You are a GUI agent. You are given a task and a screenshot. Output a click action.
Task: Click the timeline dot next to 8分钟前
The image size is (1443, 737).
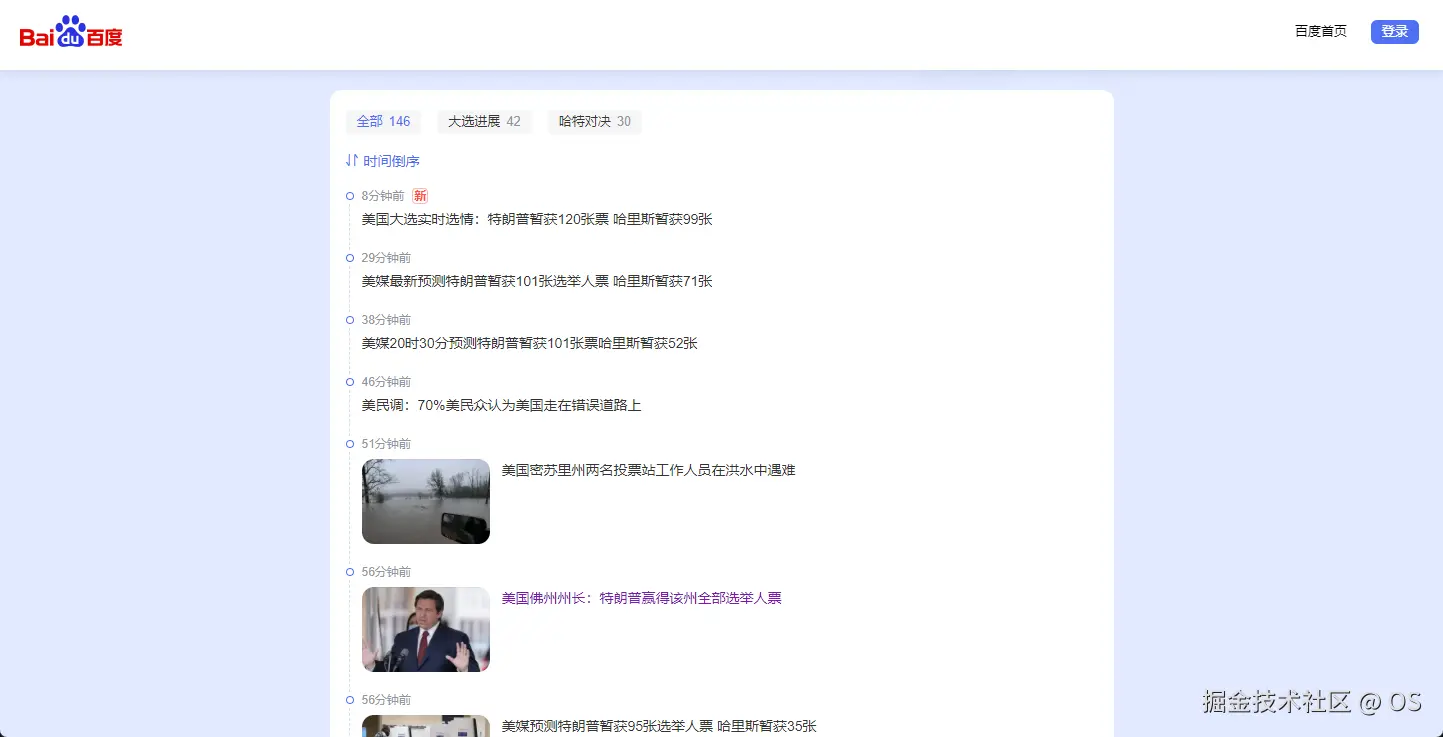point(349,196)
